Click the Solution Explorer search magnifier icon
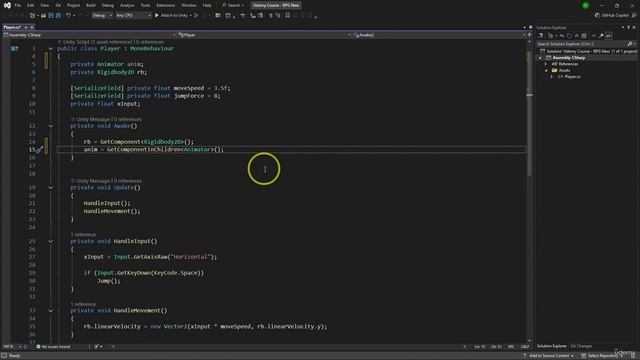This screenshot has height=360, width=640. (630, 44)
